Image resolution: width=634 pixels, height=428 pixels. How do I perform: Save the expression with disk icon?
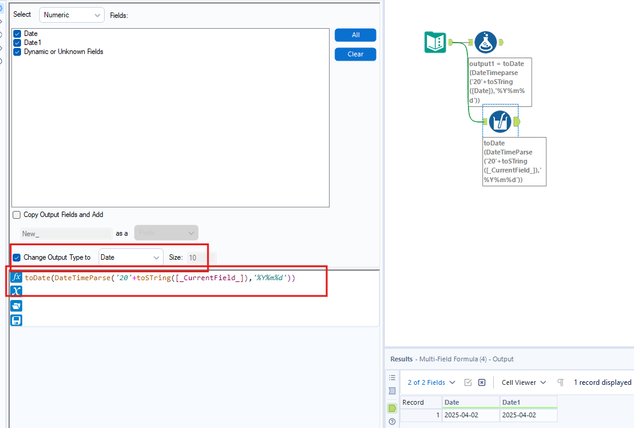click(x=16, y=320)
